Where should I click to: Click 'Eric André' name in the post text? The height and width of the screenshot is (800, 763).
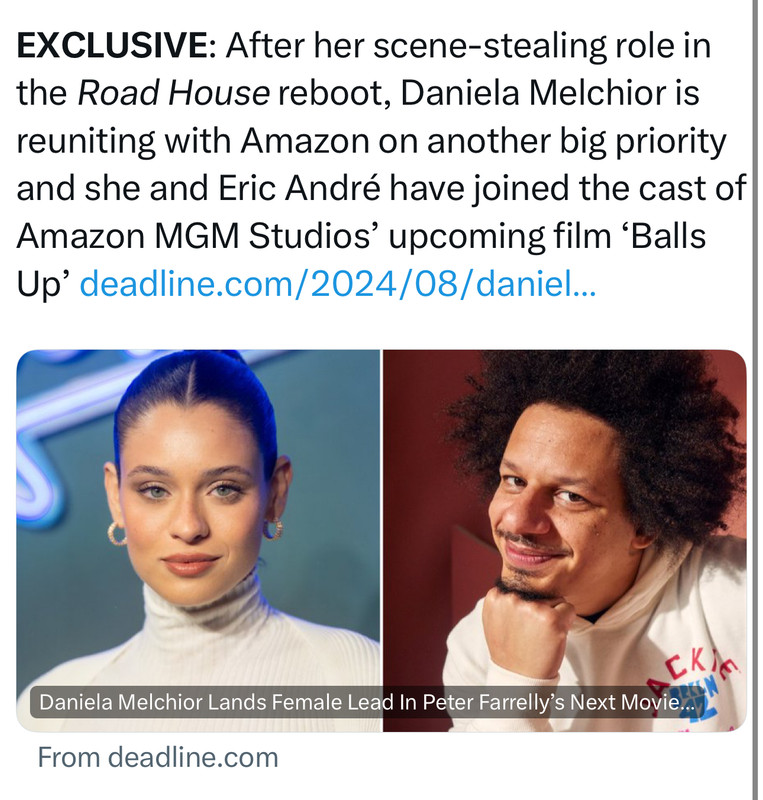(x=300, y=188)
